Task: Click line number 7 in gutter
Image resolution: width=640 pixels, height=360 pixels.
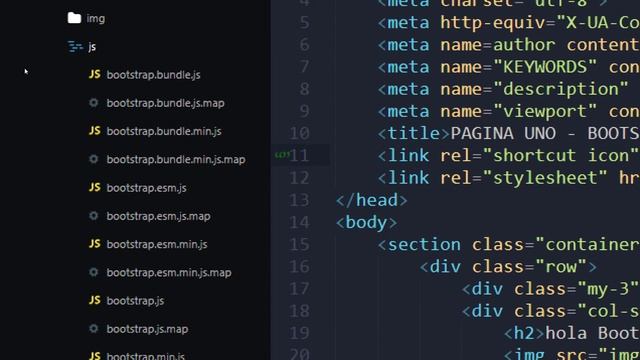Action: 304,67
